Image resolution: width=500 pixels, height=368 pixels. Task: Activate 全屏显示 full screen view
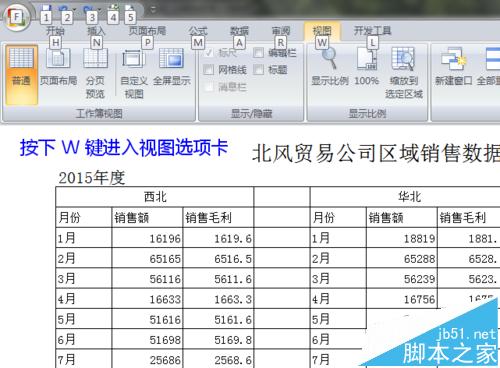point(172,67)
